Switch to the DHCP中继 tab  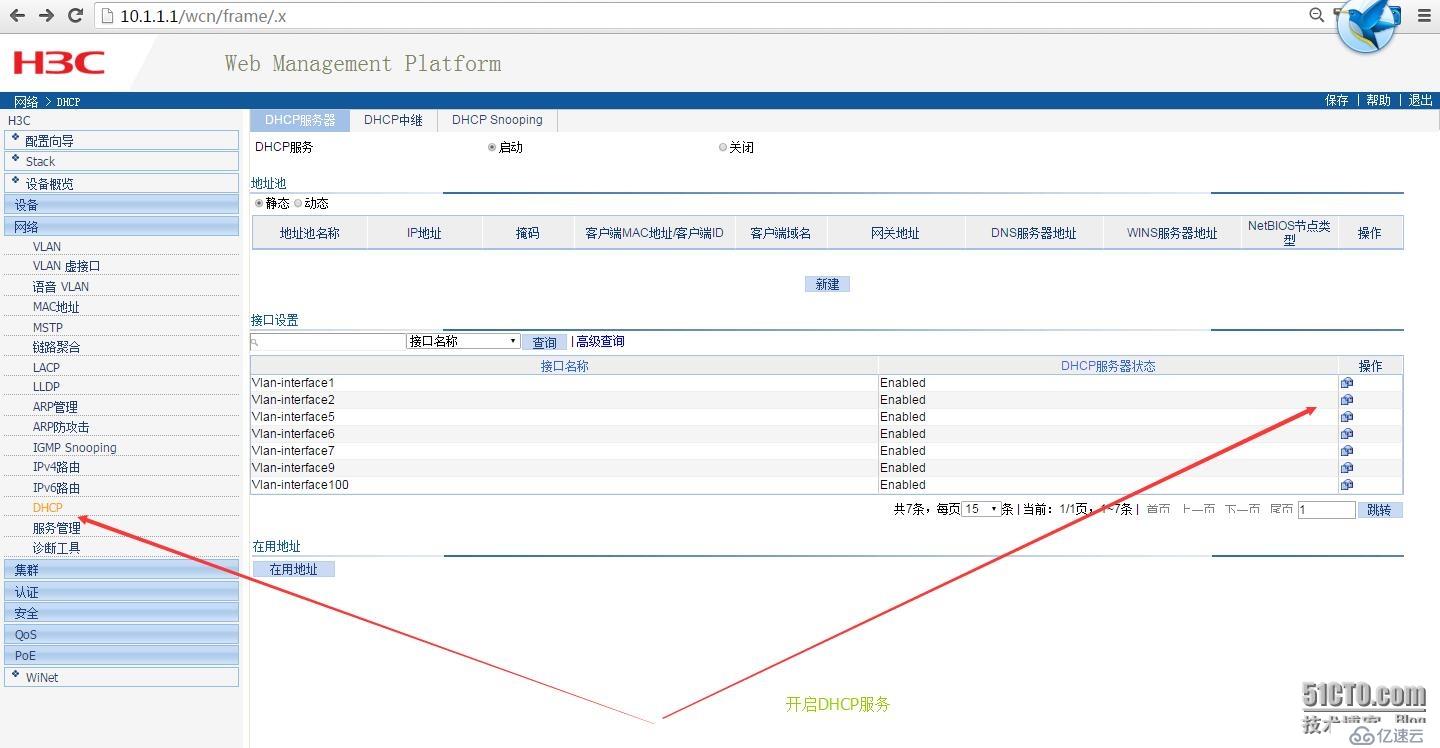tap(393, 120)
